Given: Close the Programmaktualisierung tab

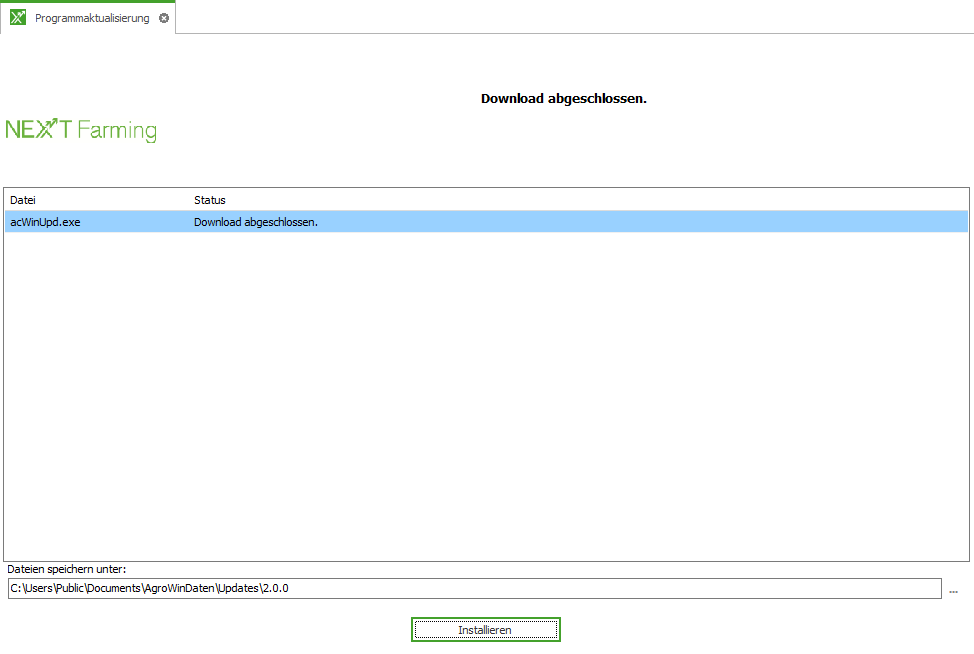Looking at the screenshot, I should (164, 18).
